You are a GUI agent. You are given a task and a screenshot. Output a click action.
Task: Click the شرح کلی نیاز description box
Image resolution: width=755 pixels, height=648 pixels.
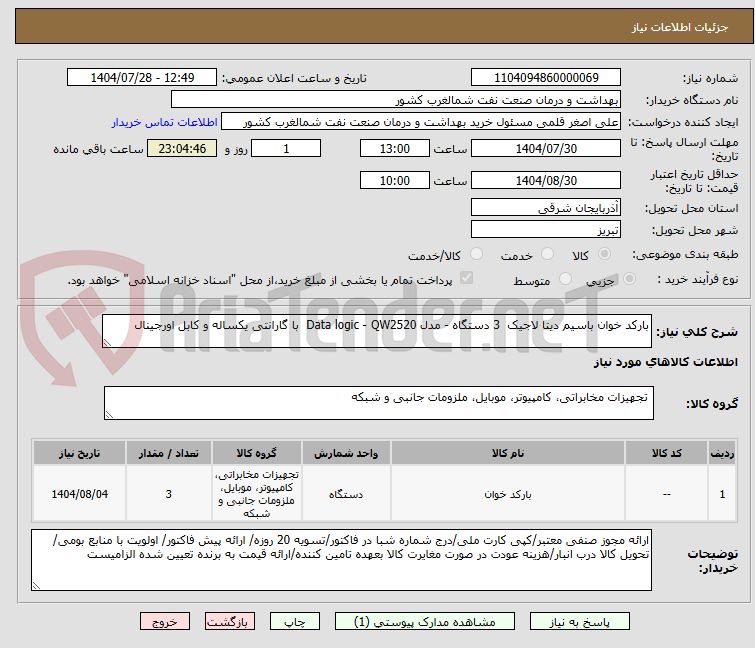377,331
